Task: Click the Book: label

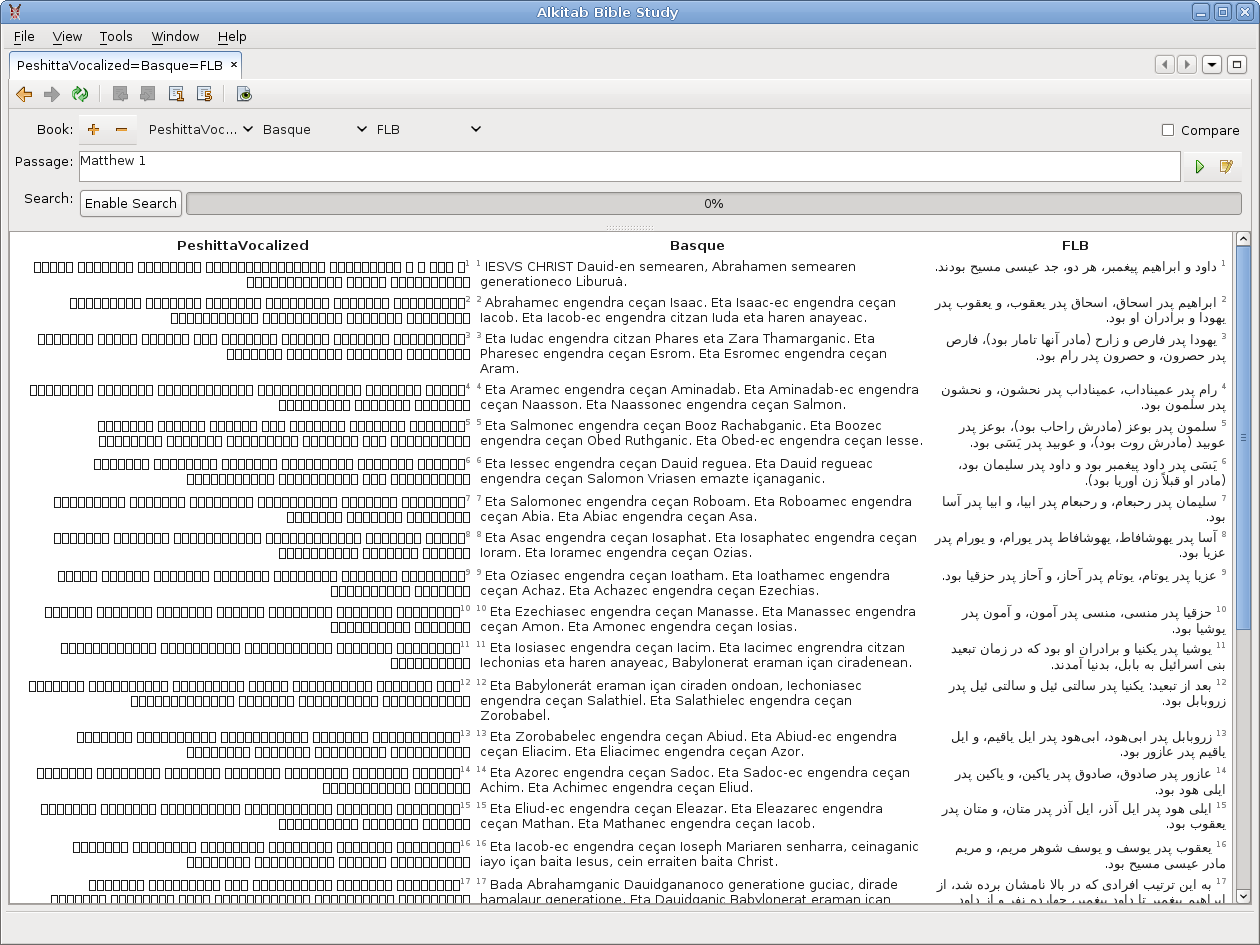Action: pos(55,129)
